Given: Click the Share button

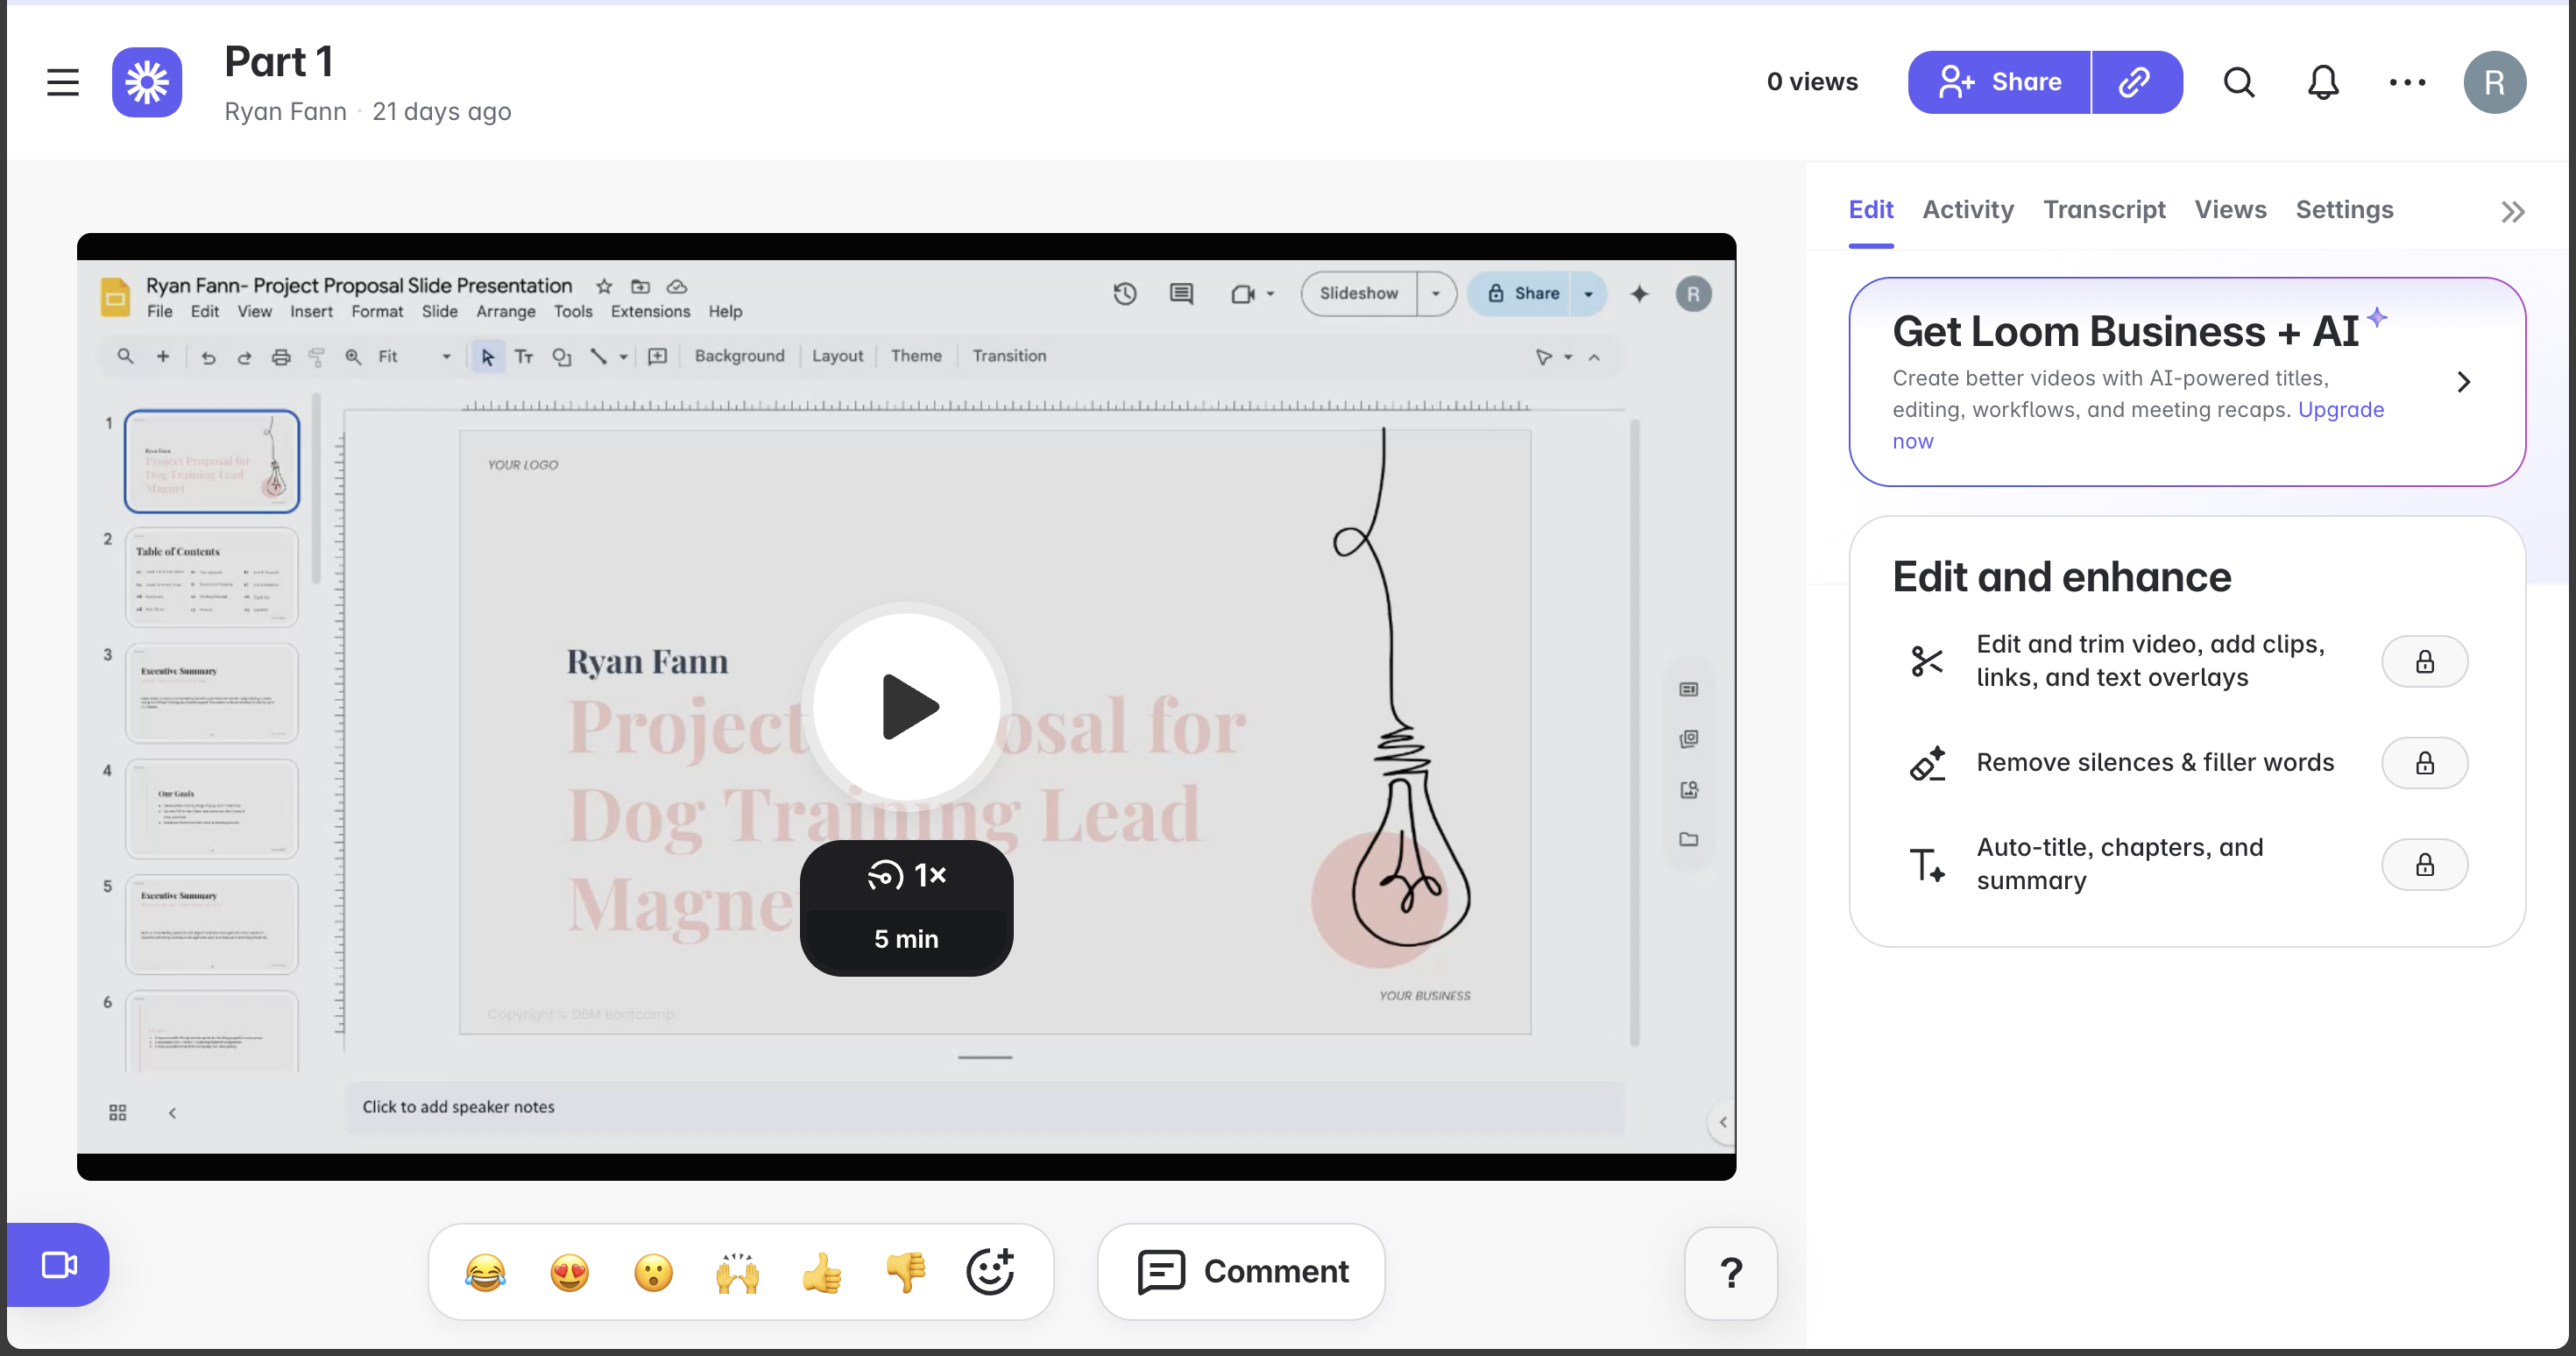Looking at the screenshot, I should tap(1999, 82).
